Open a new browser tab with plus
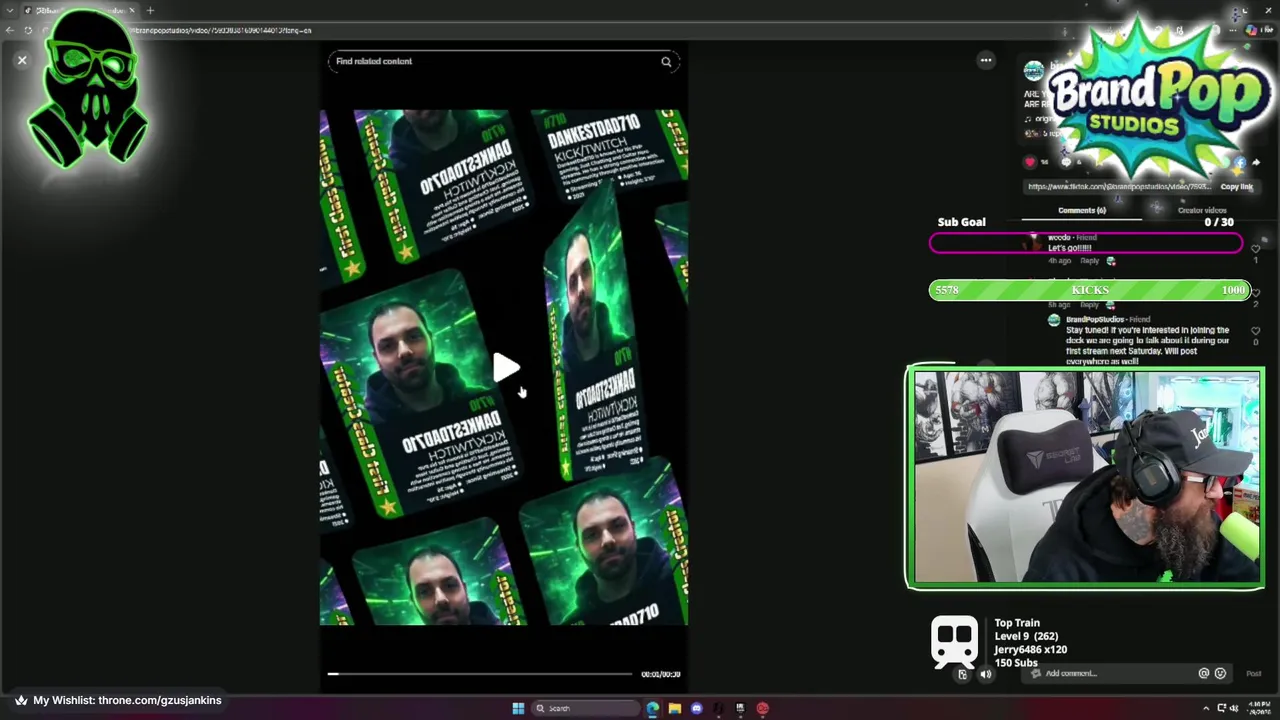 [150, 11]
